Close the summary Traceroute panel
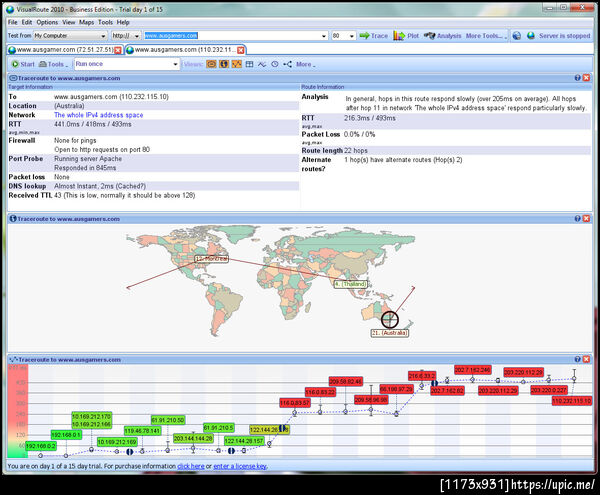The image size is (600, 495). pos(586,78)
